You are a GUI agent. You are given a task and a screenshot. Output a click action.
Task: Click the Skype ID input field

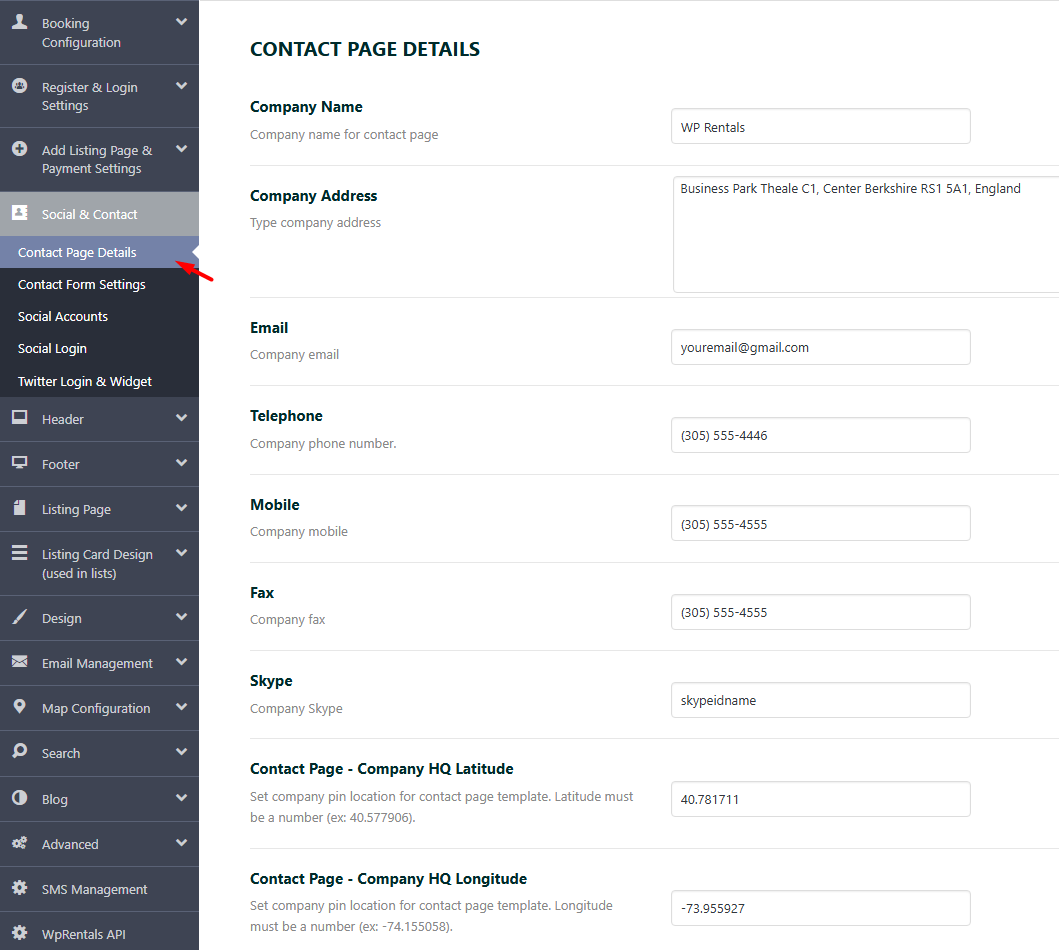821,700
